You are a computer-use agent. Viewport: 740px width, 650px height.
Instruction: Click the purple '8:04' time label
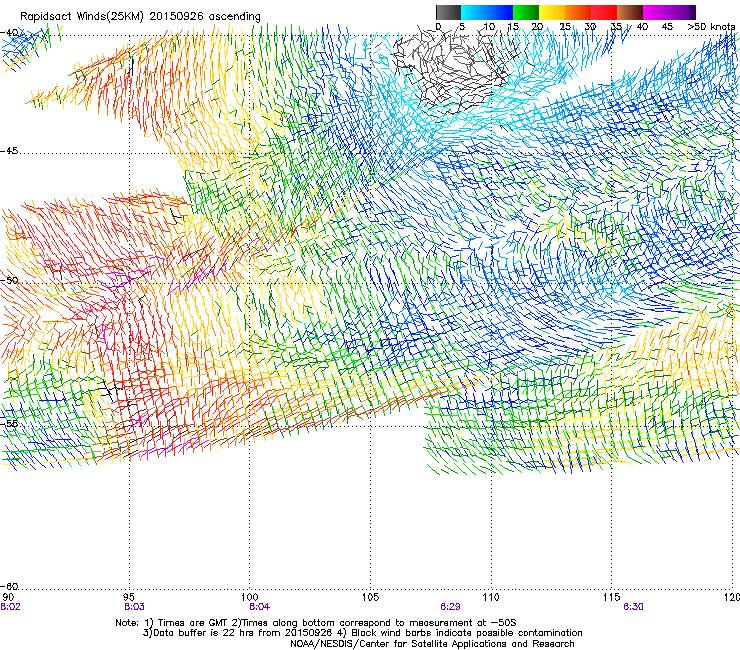point(260,607)
